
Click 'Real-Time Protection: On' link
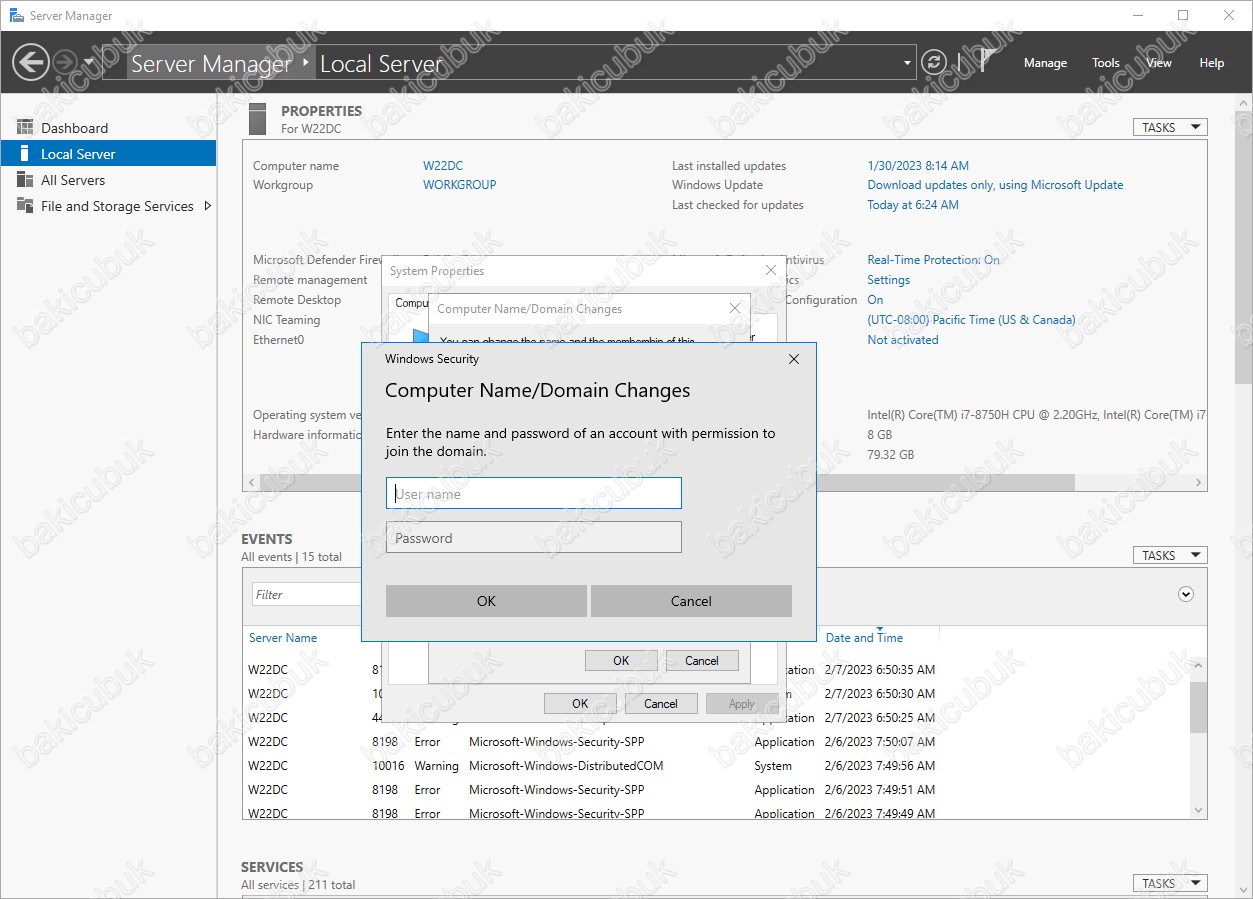pyautogui.click(x=933, y=260)
